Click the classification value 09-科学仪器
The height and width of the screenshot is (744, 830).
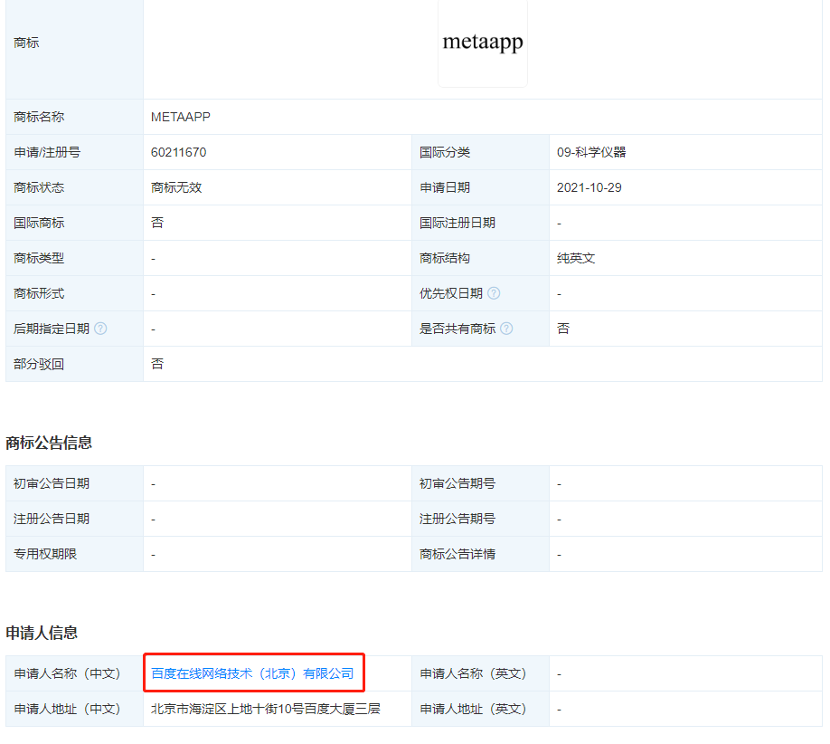click(591, 152)
